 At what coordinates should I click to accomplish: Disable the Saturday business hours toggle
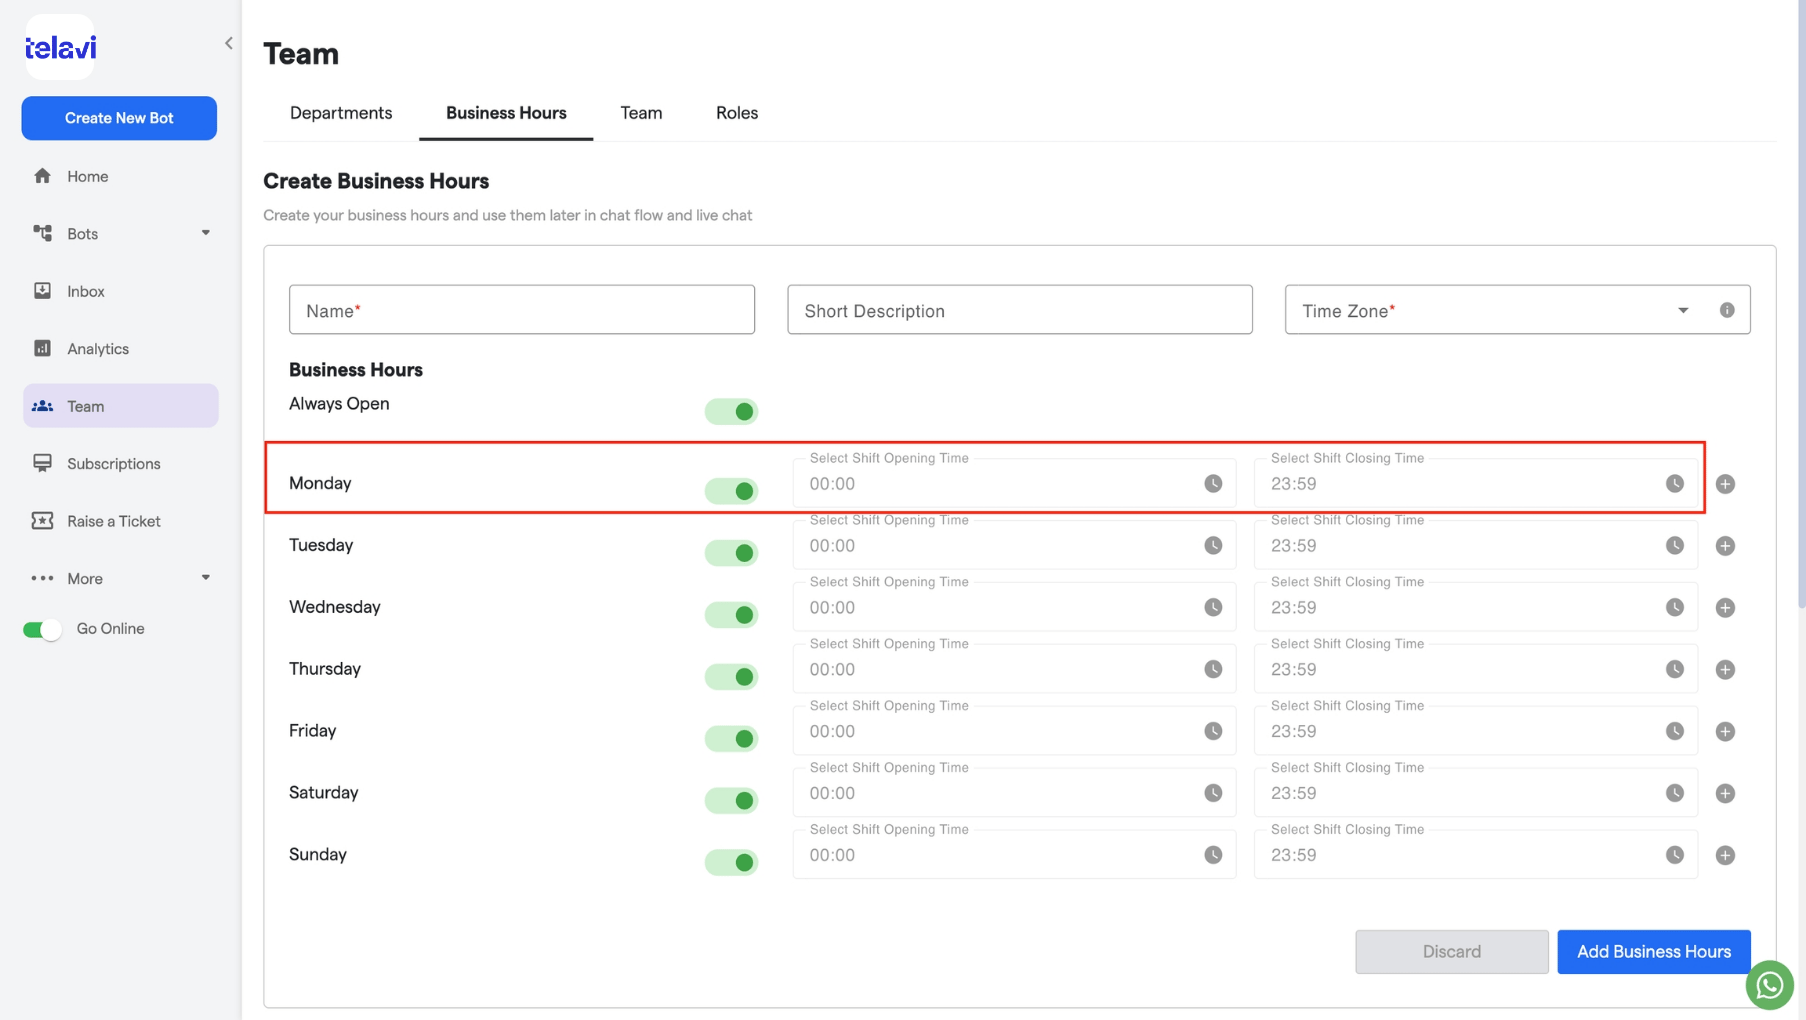point(731,800)
